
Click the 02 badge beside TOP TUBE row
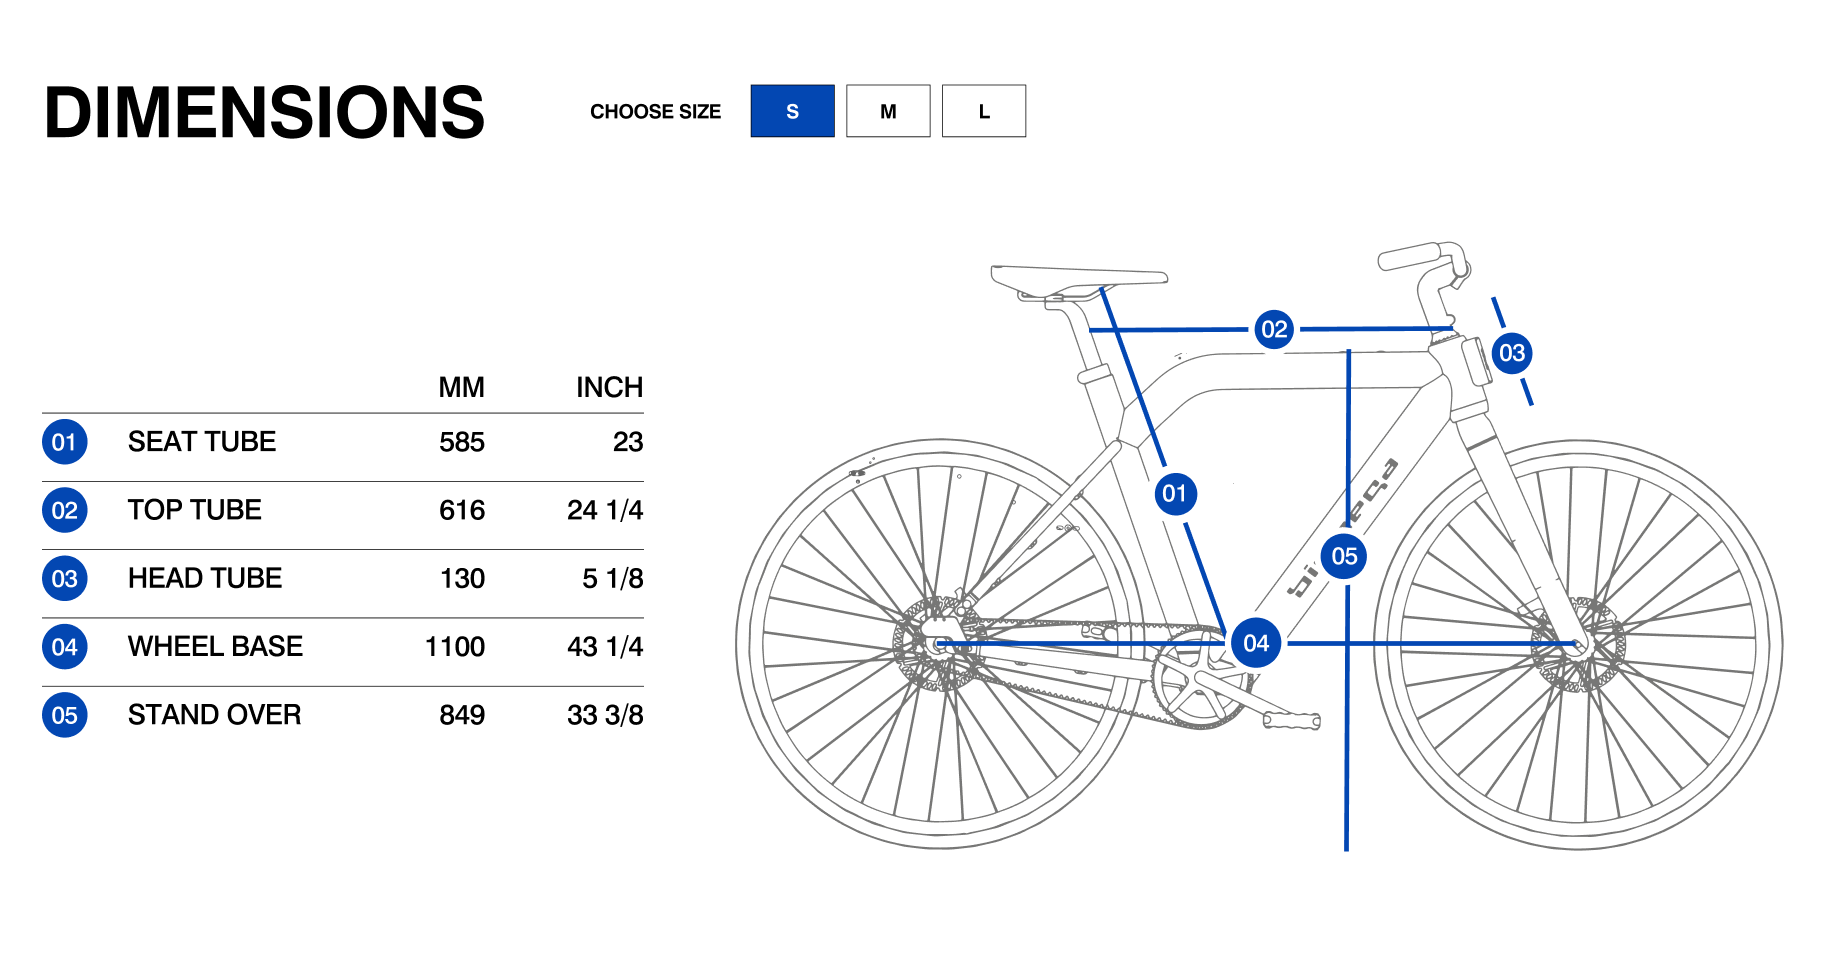pyautogui.click(x=65, y=510)
